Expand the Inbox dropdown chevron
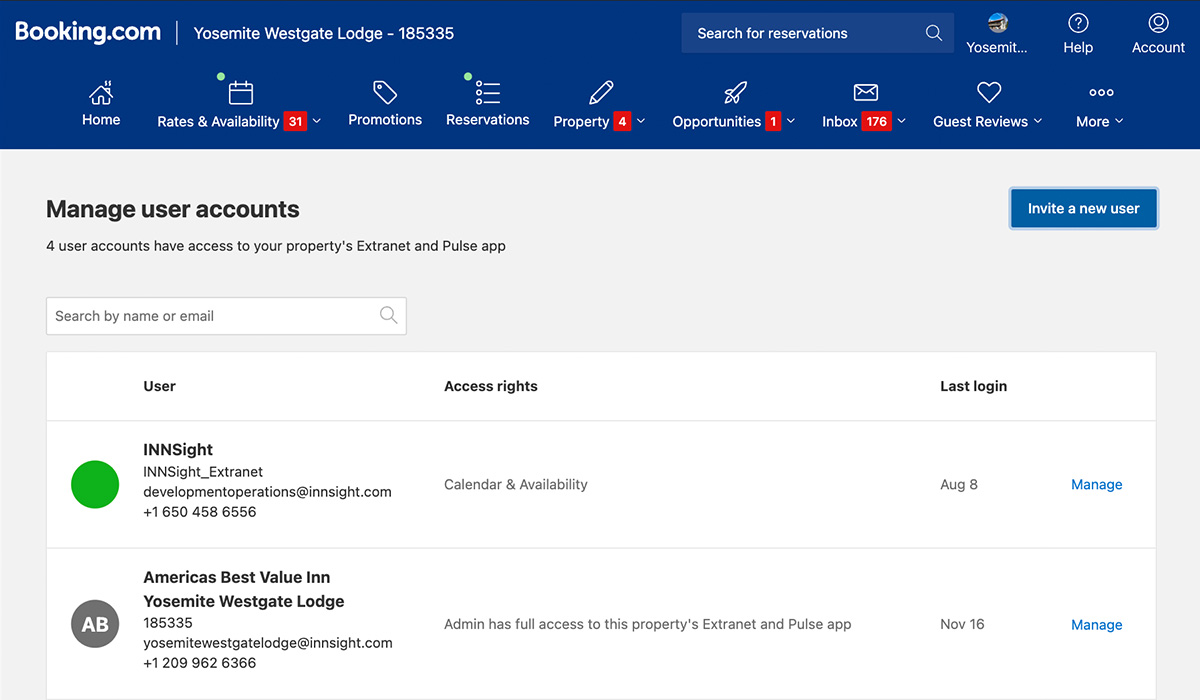 coord(901,121)
